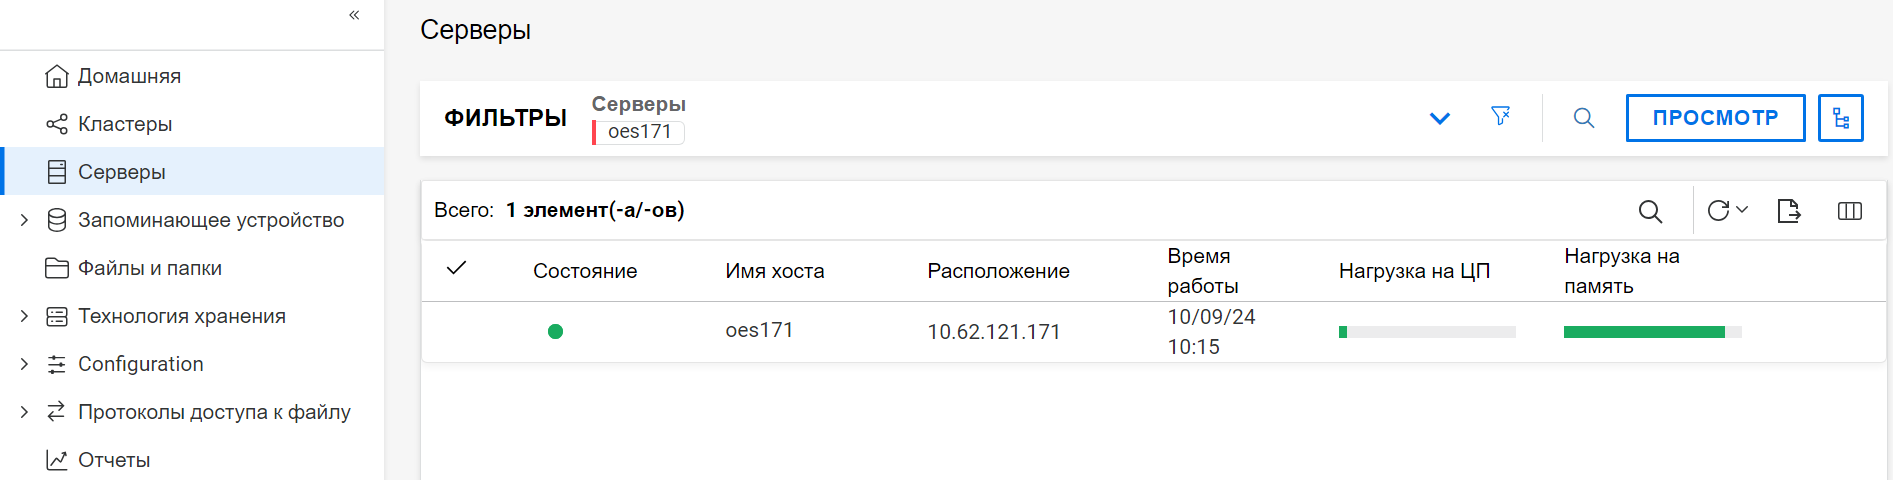
Task: Click the ПРОСМОТР button
Action: pyautogui.click(x=1715, y=118)
